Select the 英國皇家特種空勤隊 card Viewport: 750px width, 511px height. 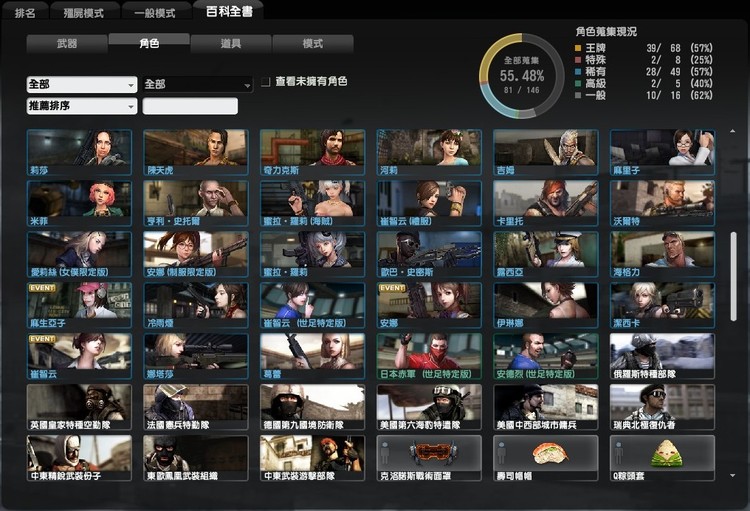click(79, 407)
